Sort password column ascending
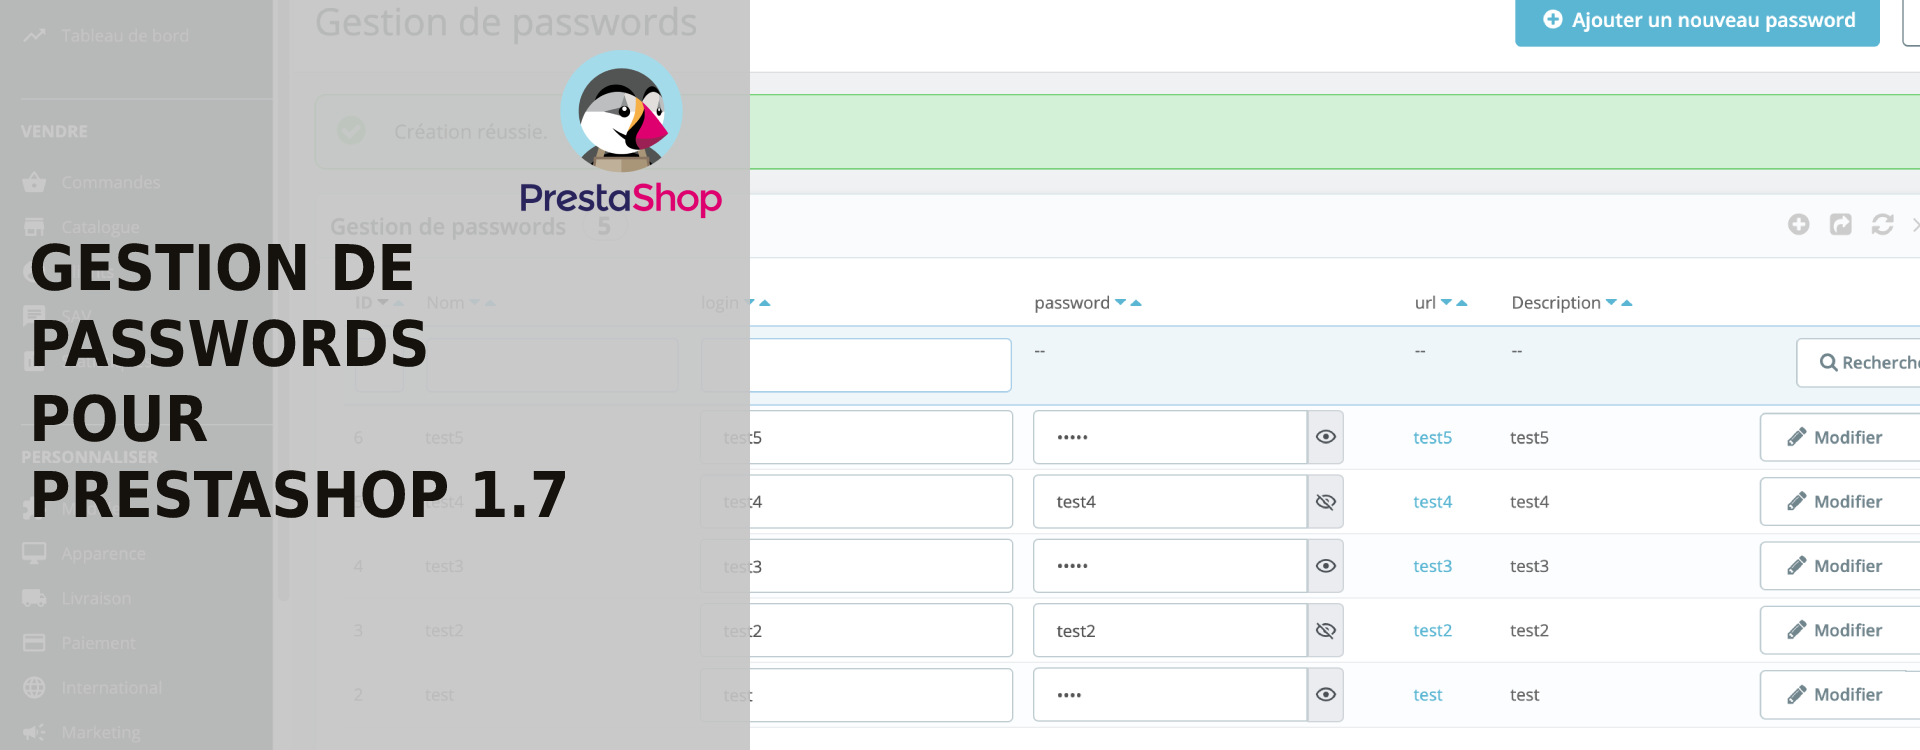1920x750 pixels. click(x=1136, y=302)
